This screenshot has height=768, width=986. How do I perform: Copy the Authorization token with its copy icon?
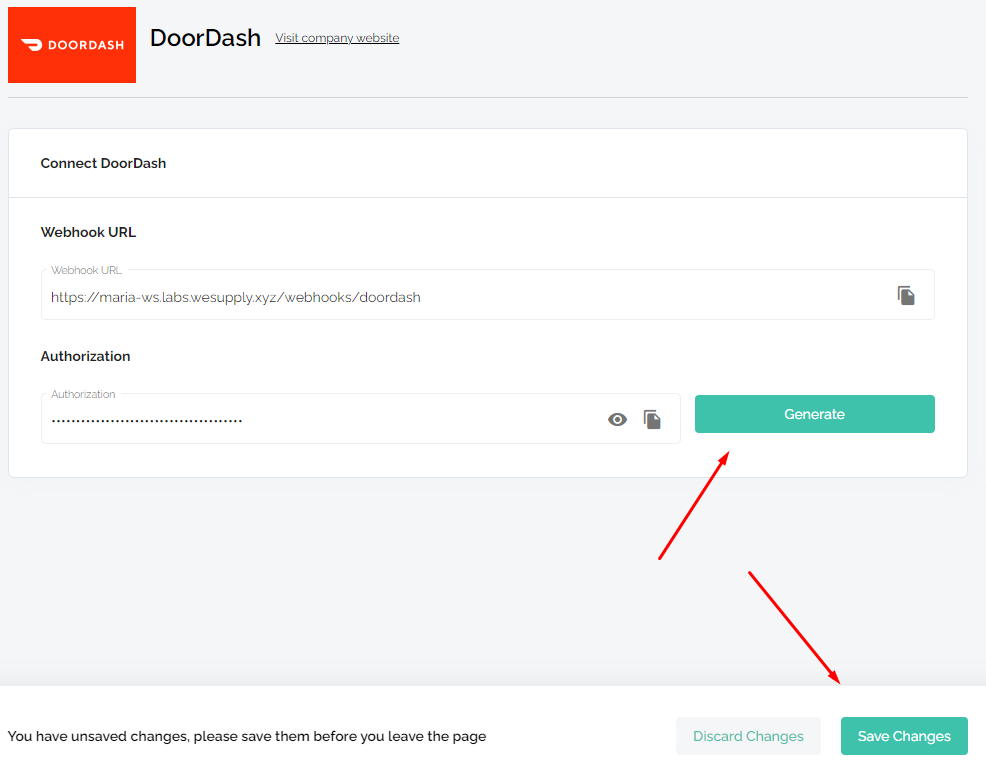pyautogui.click(x=652, y=420)
